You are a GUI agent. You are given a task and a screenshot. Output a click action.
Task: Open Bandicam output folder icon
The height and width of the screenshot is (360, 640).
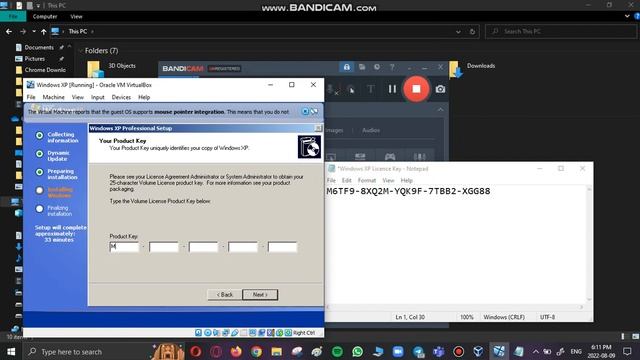[x=362, y=67]
